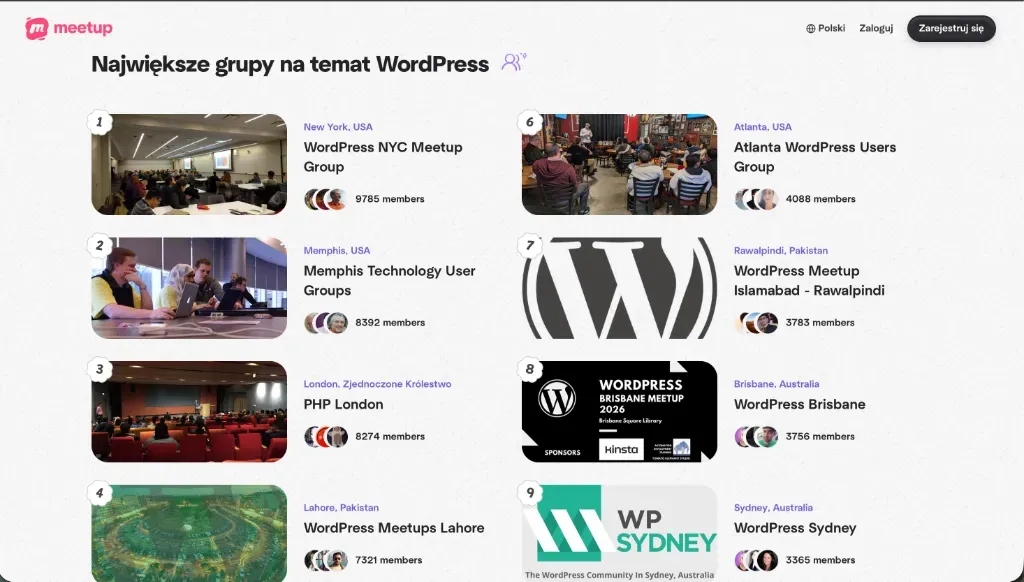Click the WP Sydney logo thumbnail

click(x=619, y=532)
